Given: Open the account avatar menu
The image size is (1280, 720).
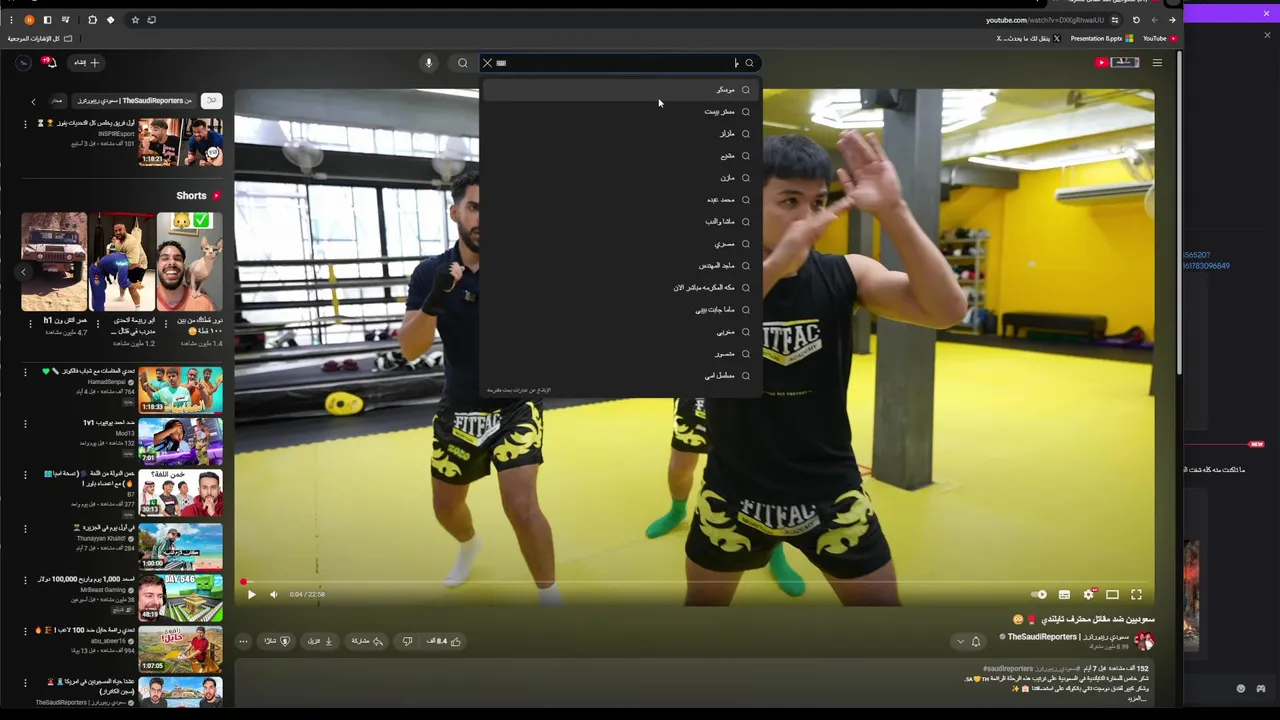Looking at the screenshot, I should pyautogui.click(x=23, y=63).
